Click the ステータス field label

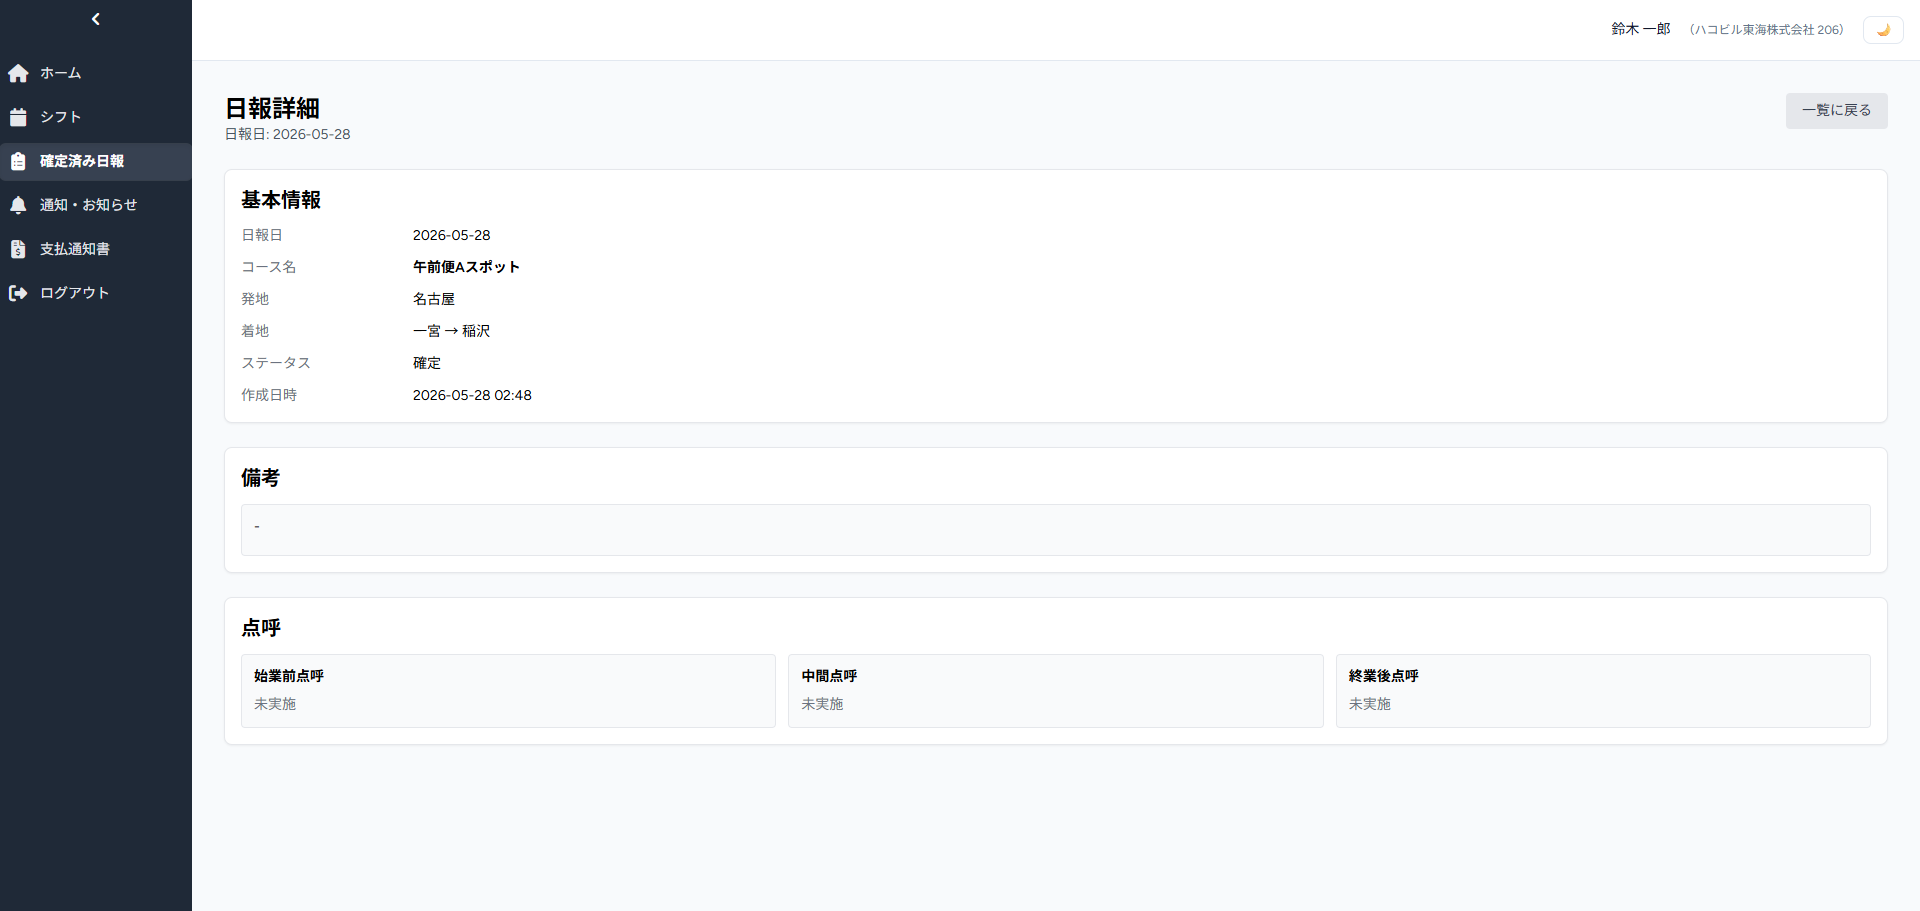(x=276, y=363)
